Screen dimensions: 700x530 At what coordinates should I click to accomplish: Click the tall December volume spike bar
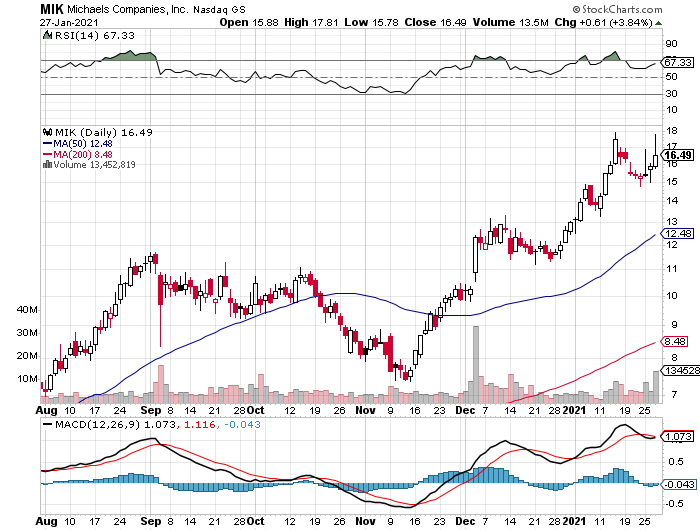click(476, 364)
